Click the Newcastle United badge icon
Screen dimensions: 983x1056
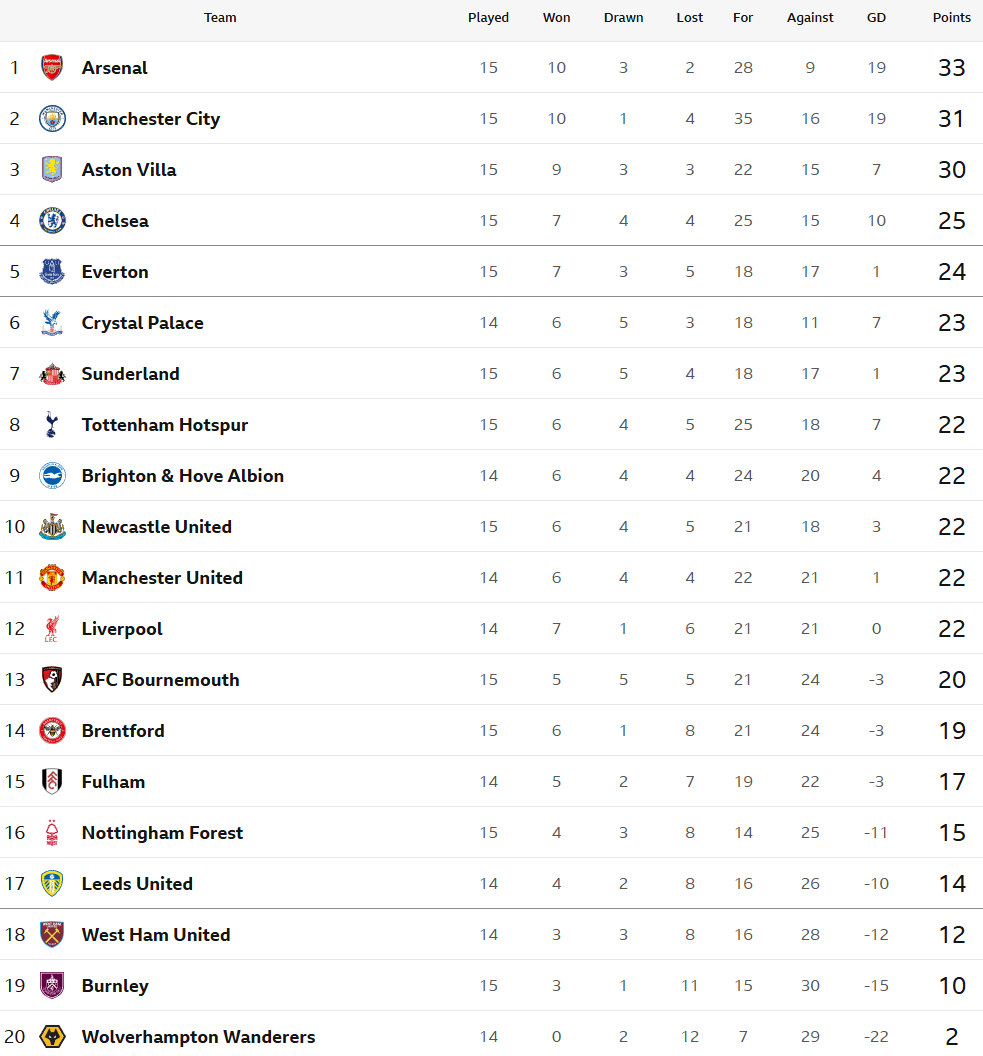click(52, 527)
